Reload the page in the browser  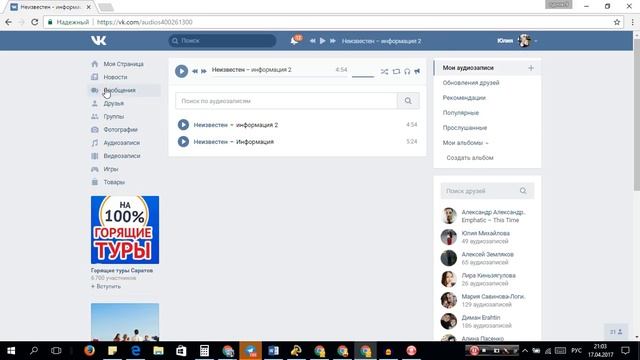(x=35, y=22)
